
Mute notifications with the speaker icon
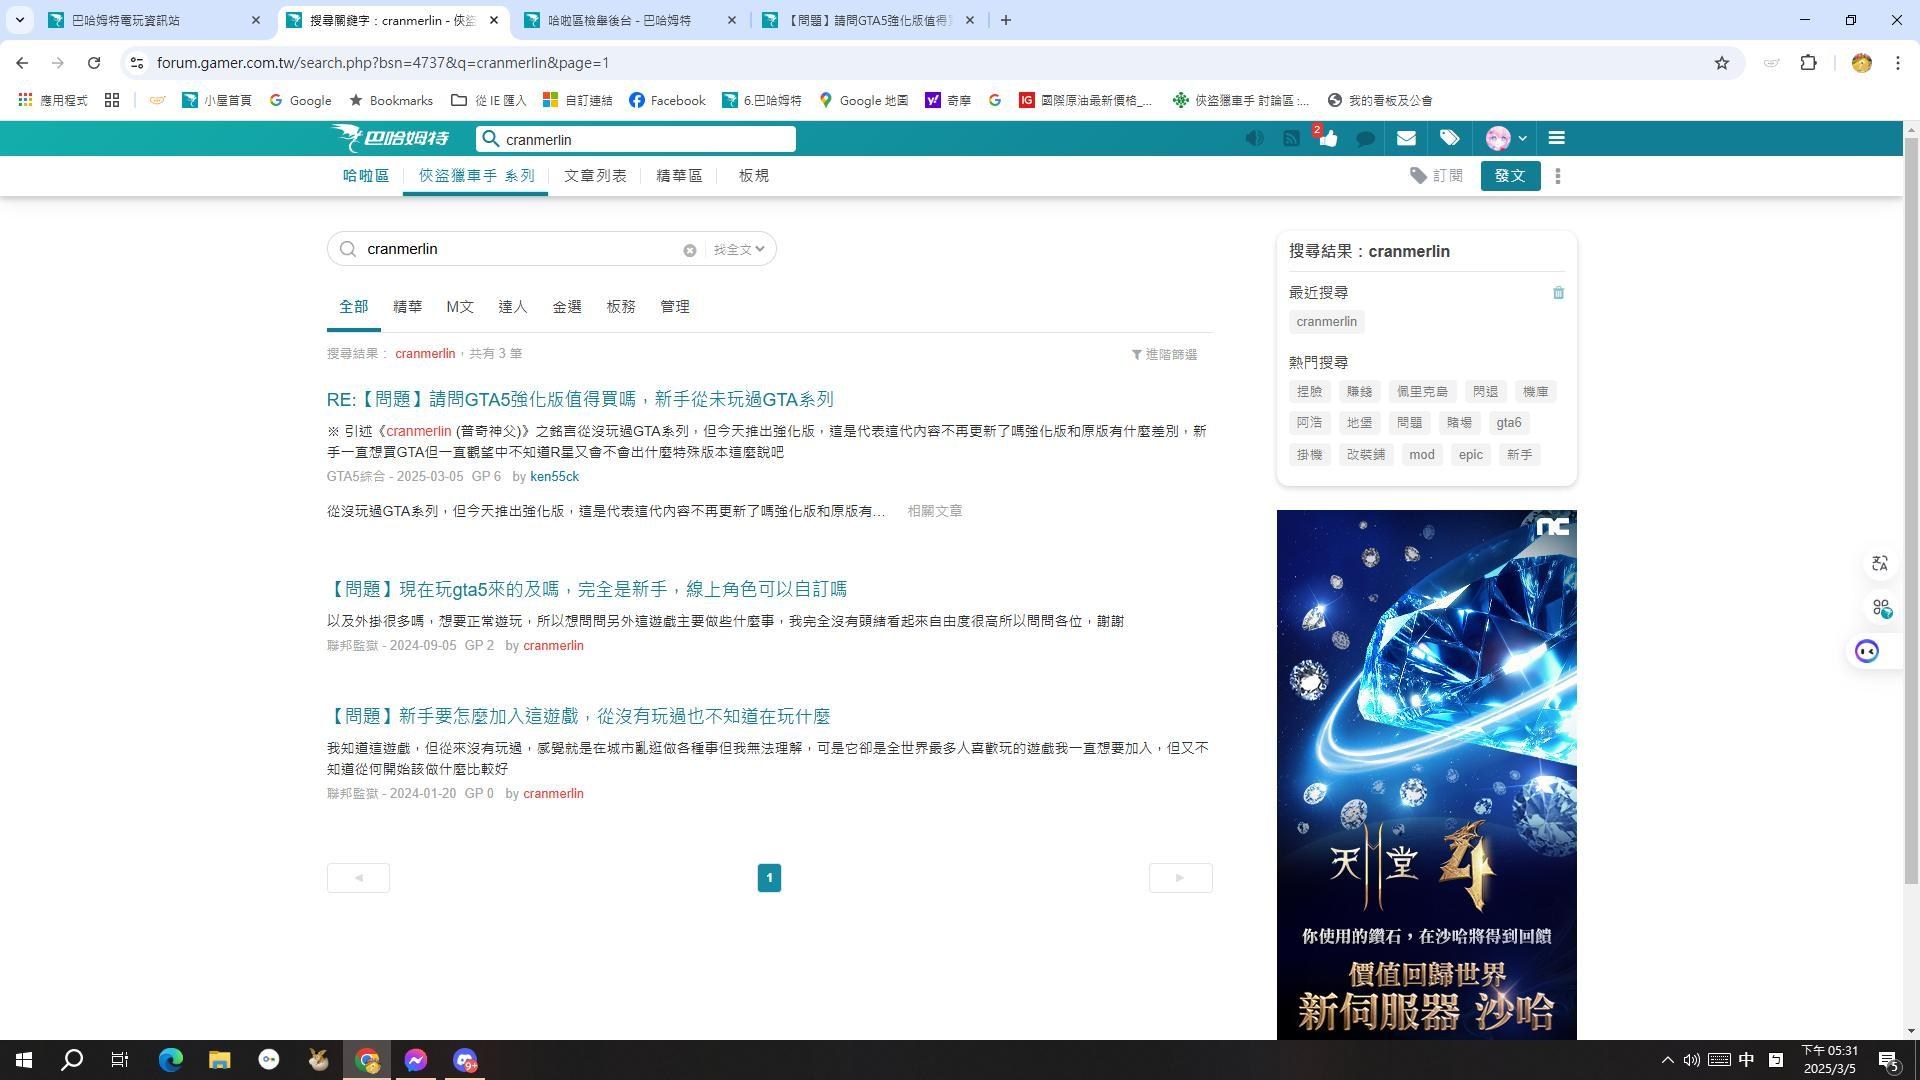(1254, 139)
